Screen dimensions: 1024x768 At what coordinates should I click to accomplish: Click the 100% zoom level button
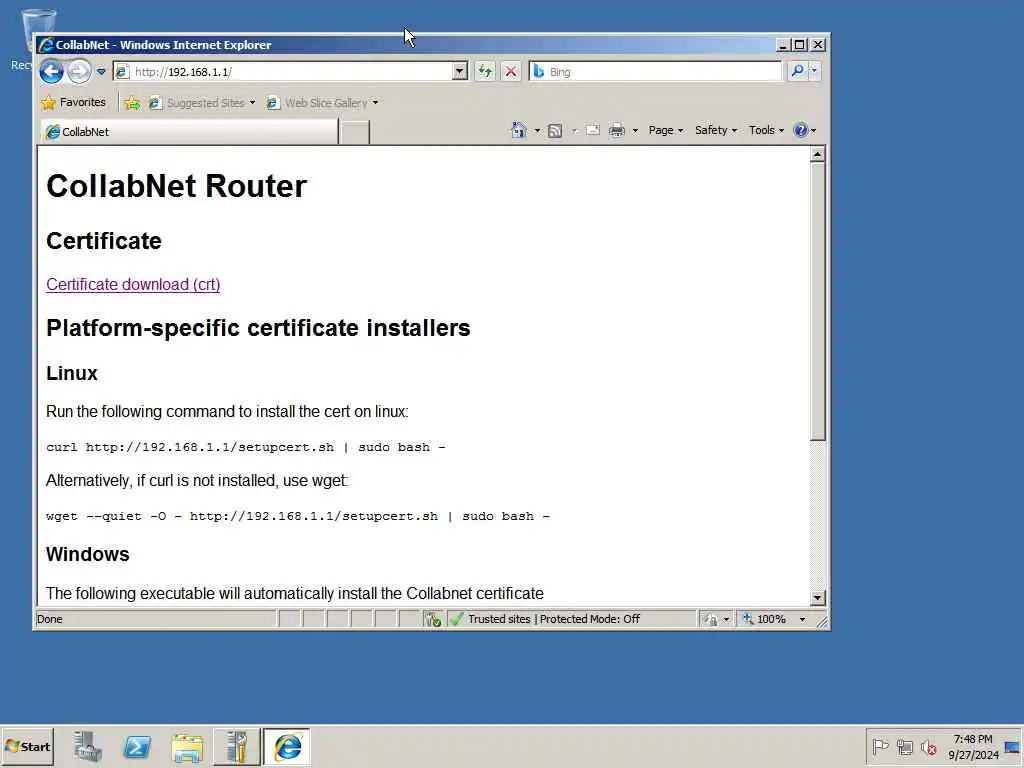[765, 619]
